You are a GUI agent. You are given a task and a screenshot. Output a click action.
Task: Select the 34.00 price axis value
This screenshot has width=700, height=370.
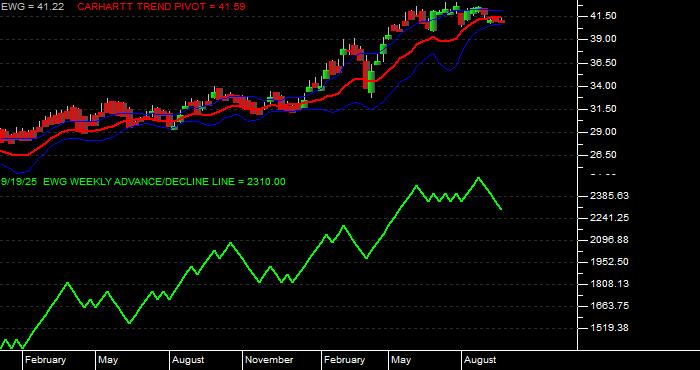(603, 86)
